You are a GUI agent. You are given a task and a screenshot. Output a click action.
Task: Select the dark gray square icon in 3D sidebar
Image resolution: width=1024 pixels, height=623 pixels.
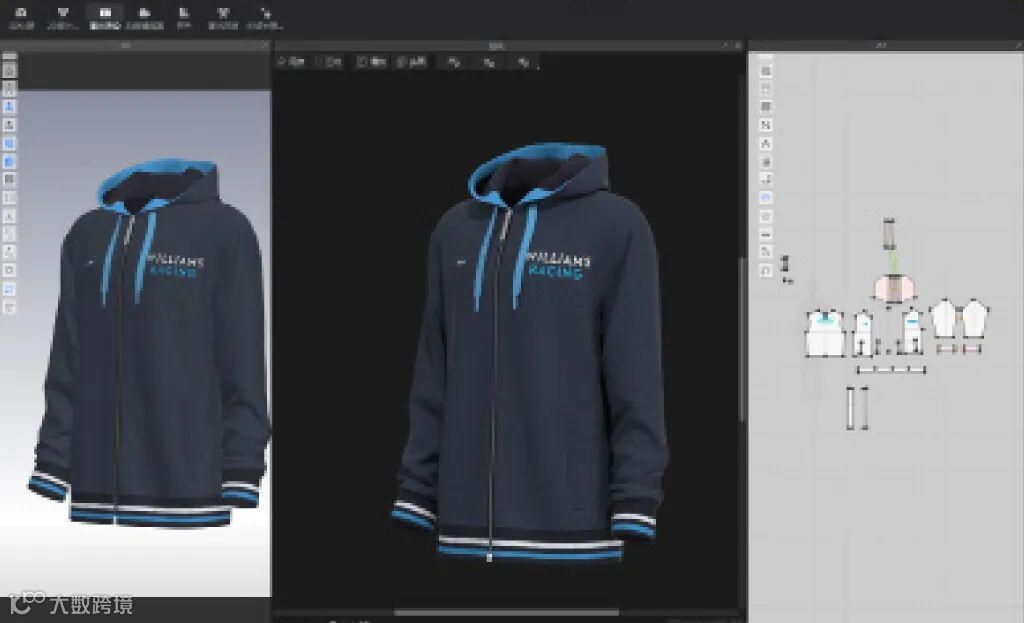(x=9, y=179)
